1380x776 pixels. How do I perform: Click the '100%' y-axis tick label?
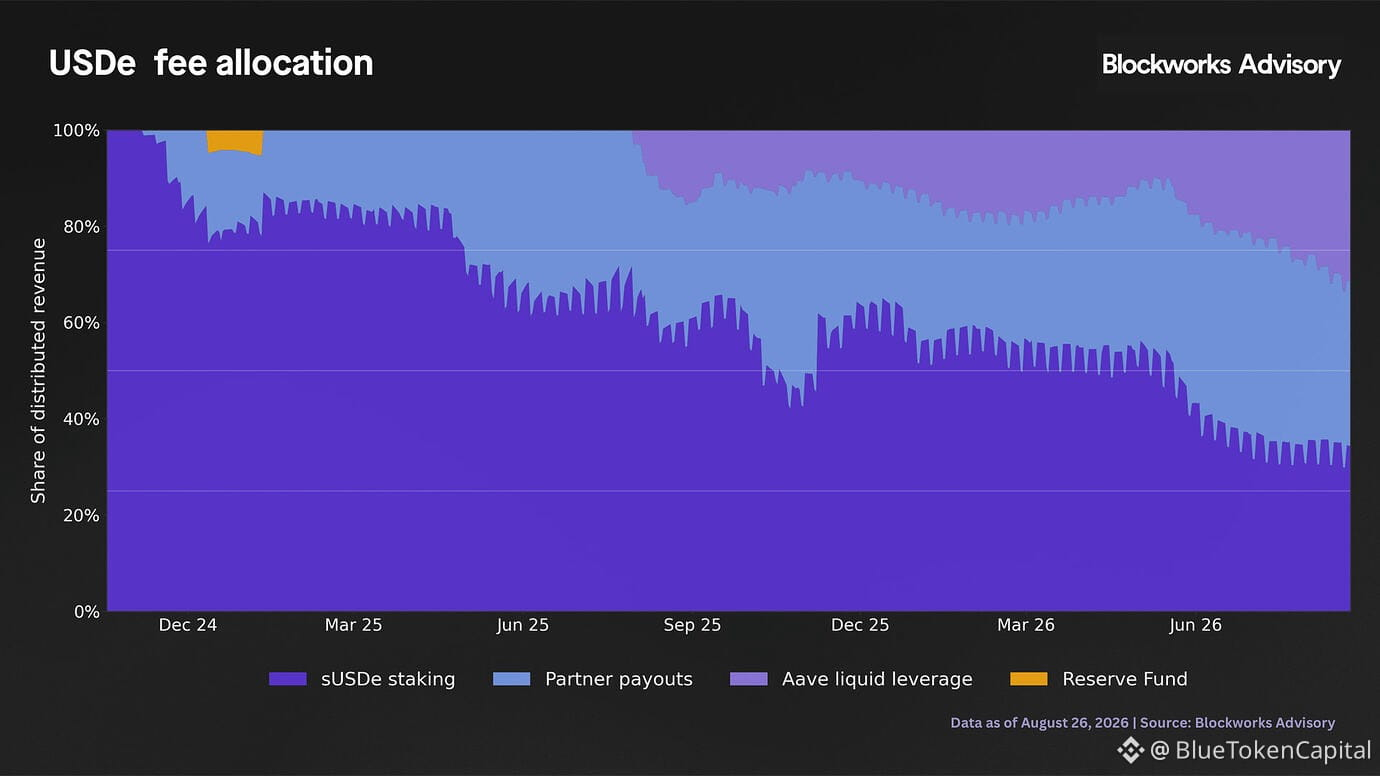click(x=76, y=131)
